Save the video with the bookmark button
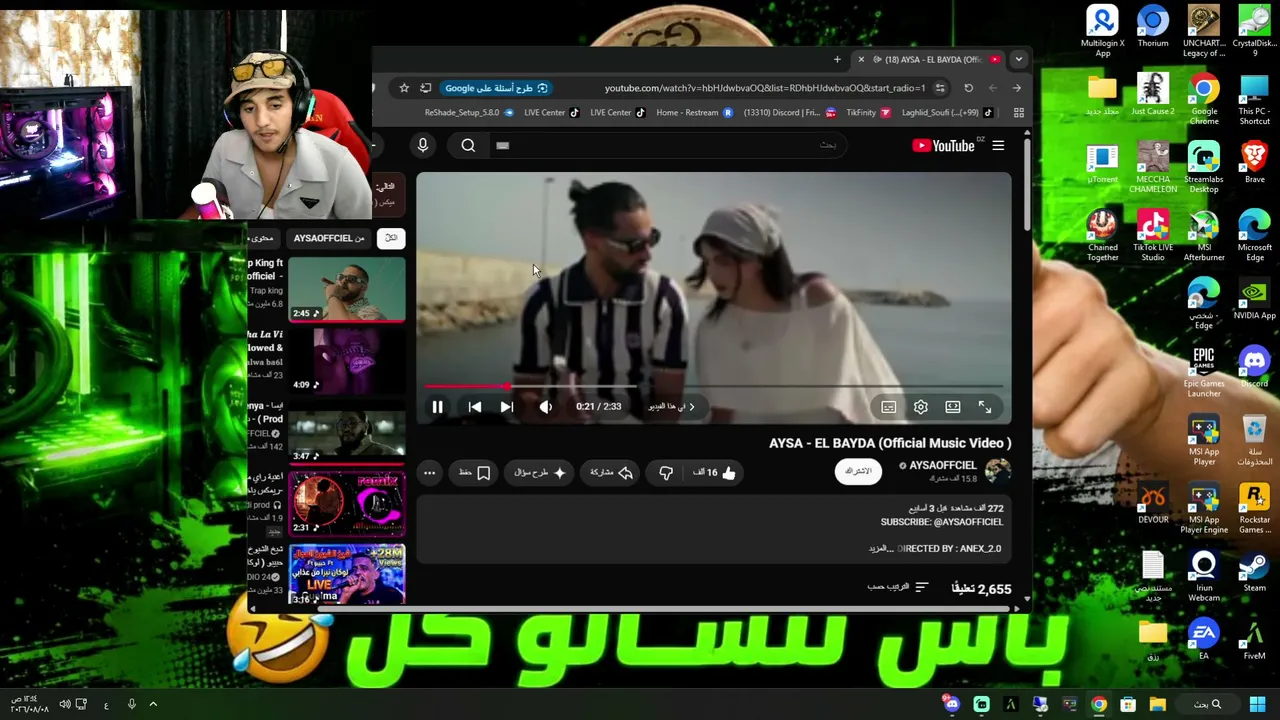The width and height of the screenshot is (1280, 720). click(x=475, y=473)
